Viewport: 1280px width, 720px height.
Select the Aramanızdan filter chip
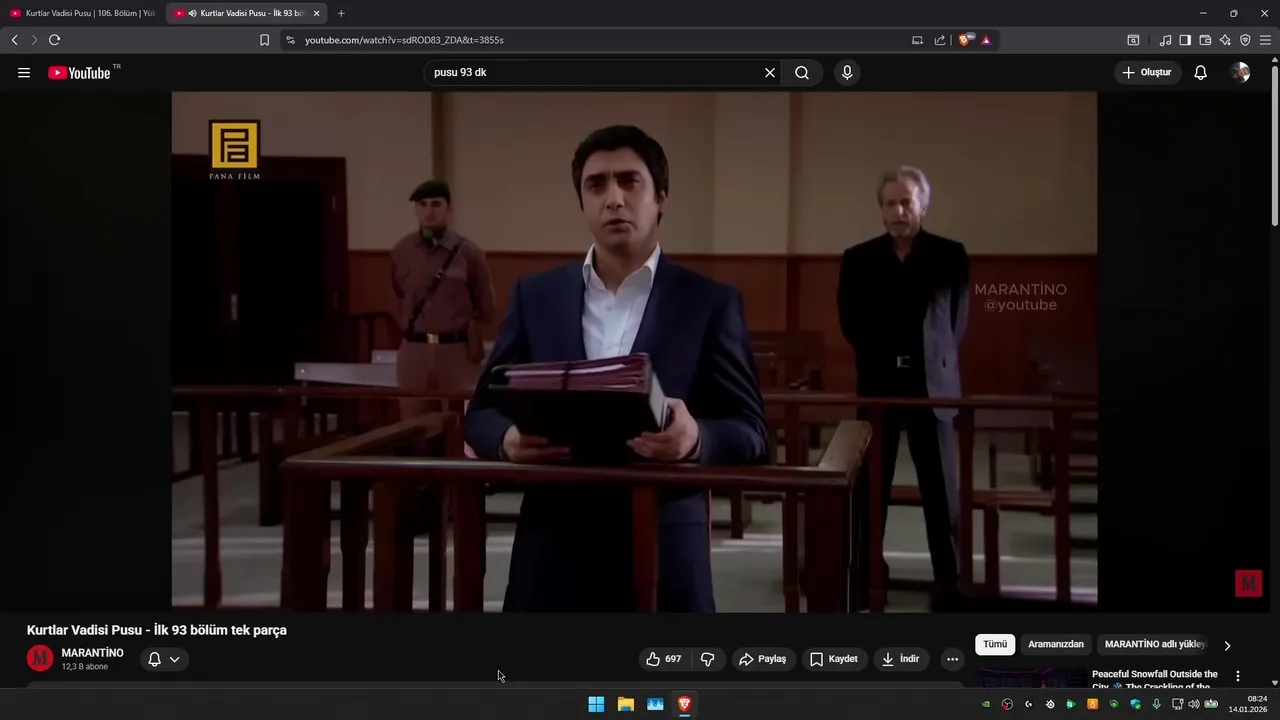point(1056,645)
